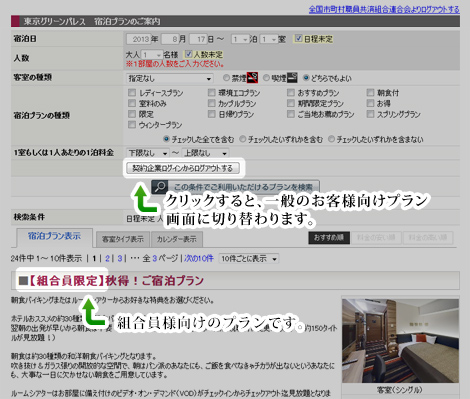Switch to 宿泊プラン表示 tab

click(x=54, y=237)
